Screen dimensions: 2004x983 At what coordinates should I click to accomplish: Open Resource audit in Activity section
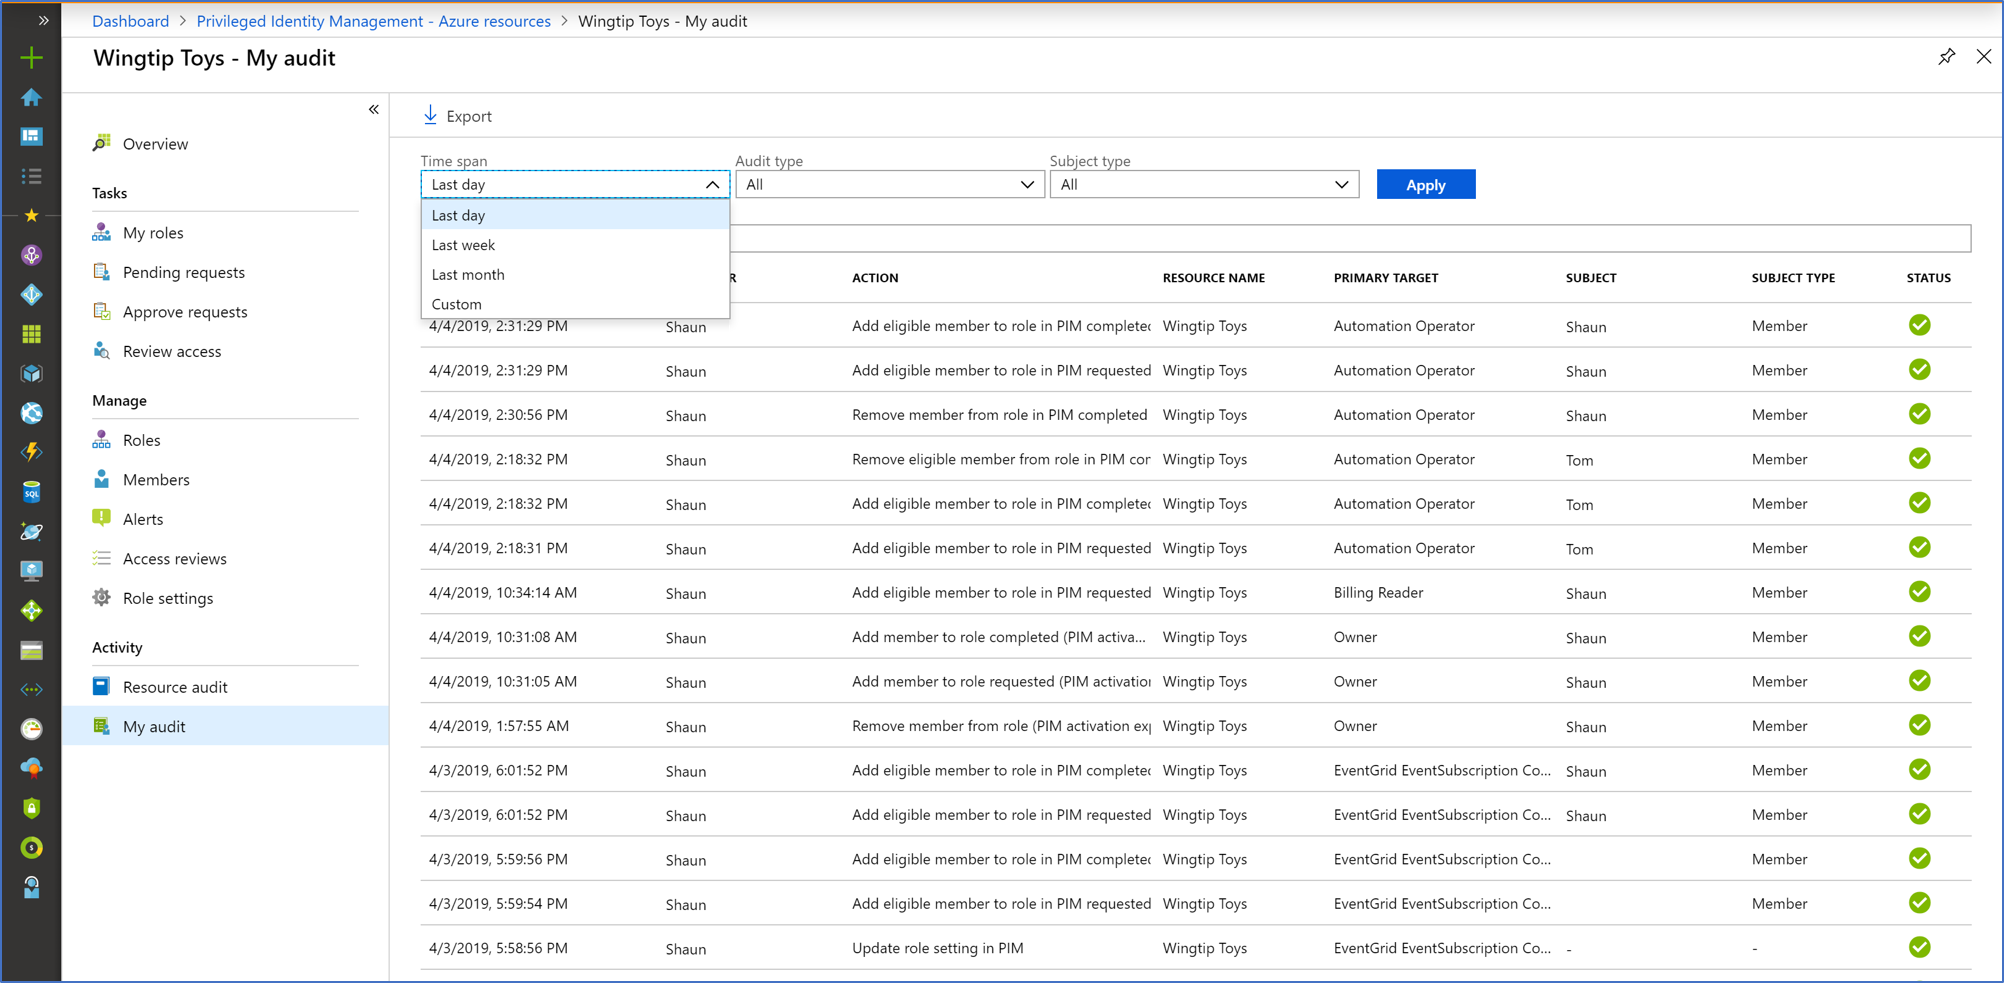[175, 687]
